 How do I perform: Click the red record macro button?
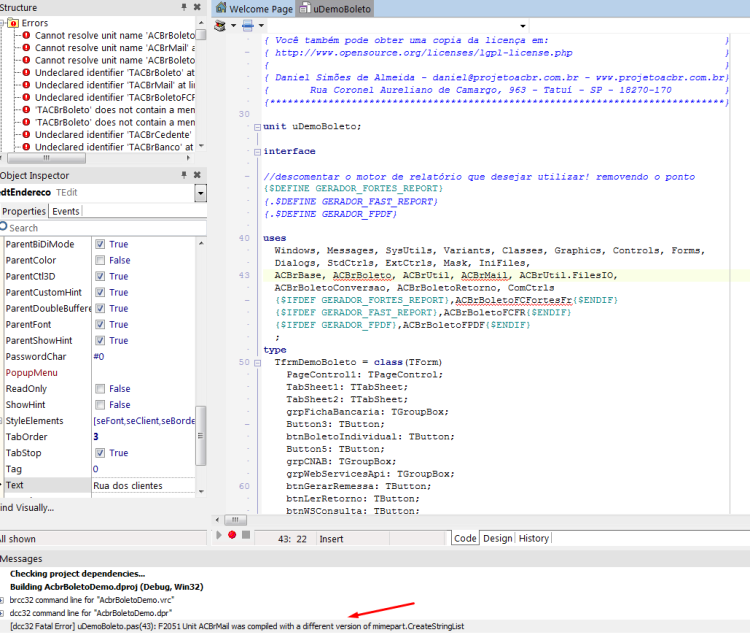(x=232, y=535)
